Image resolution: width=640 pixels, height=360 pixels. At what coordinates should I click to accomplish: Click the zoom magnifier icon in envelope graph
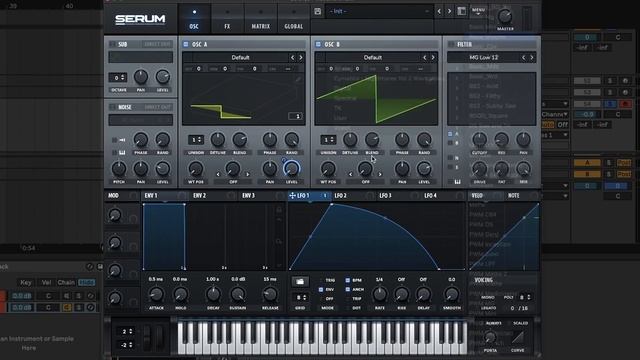point(279,242)
